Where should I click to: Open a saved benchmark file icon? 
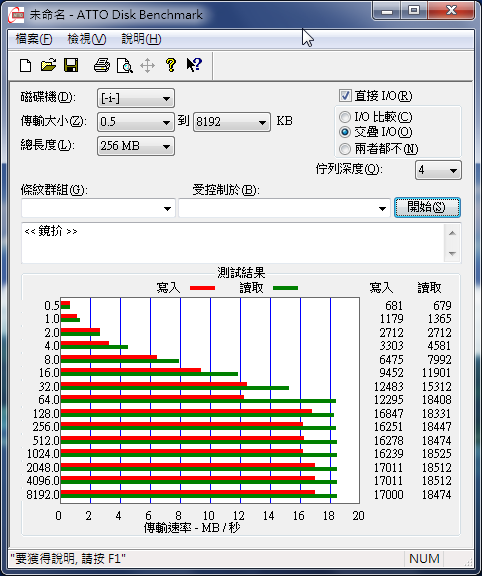(48, 65)
